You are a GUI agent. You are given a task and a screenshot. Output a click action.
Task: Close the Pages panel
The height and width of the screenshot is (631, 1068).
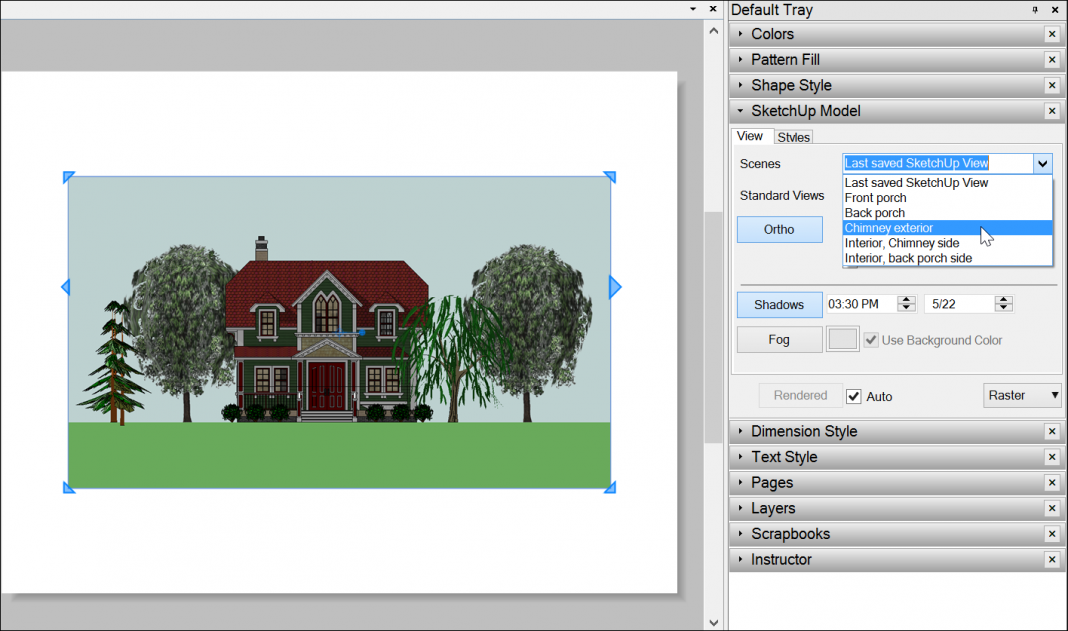[x=1051, y=482]
